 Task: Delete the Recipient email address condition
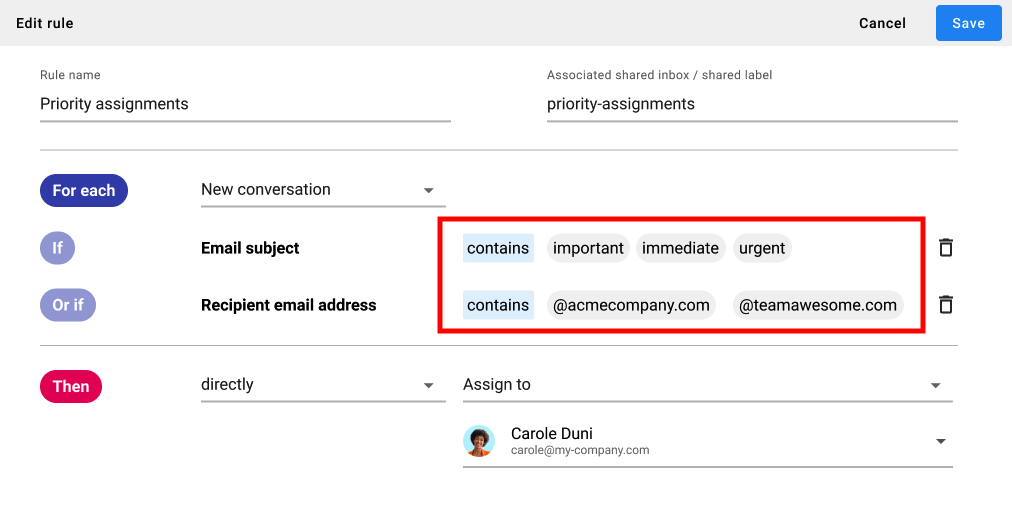pos(946,305)
